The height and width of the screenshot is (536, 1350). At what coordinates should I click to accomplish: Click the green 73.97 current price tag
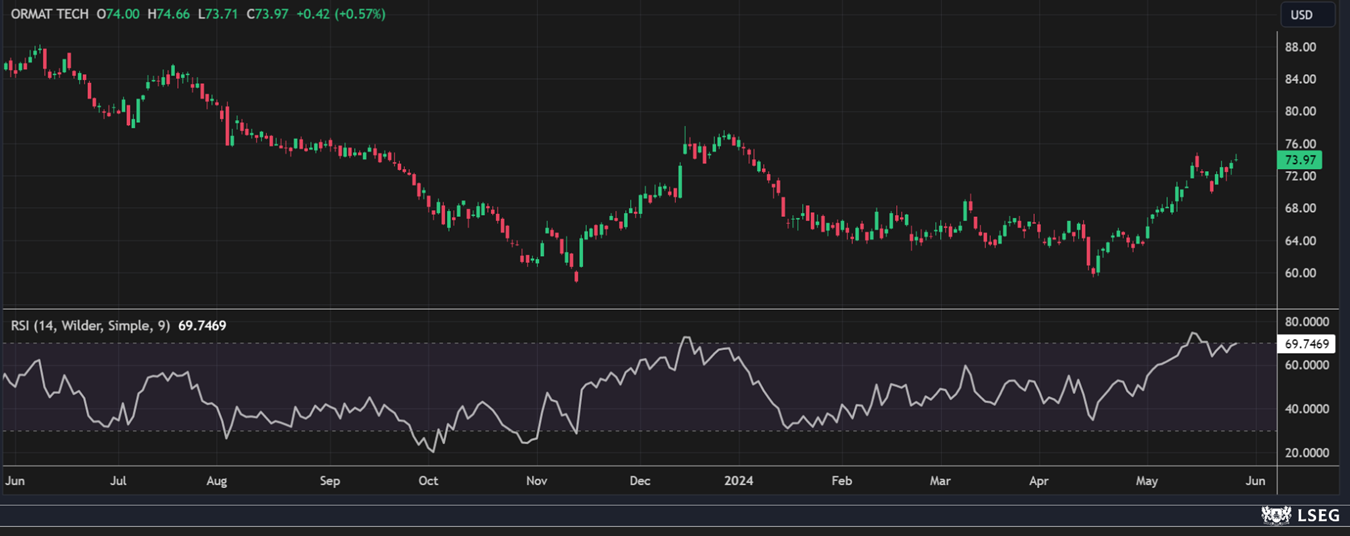(x=1299, y=160)
